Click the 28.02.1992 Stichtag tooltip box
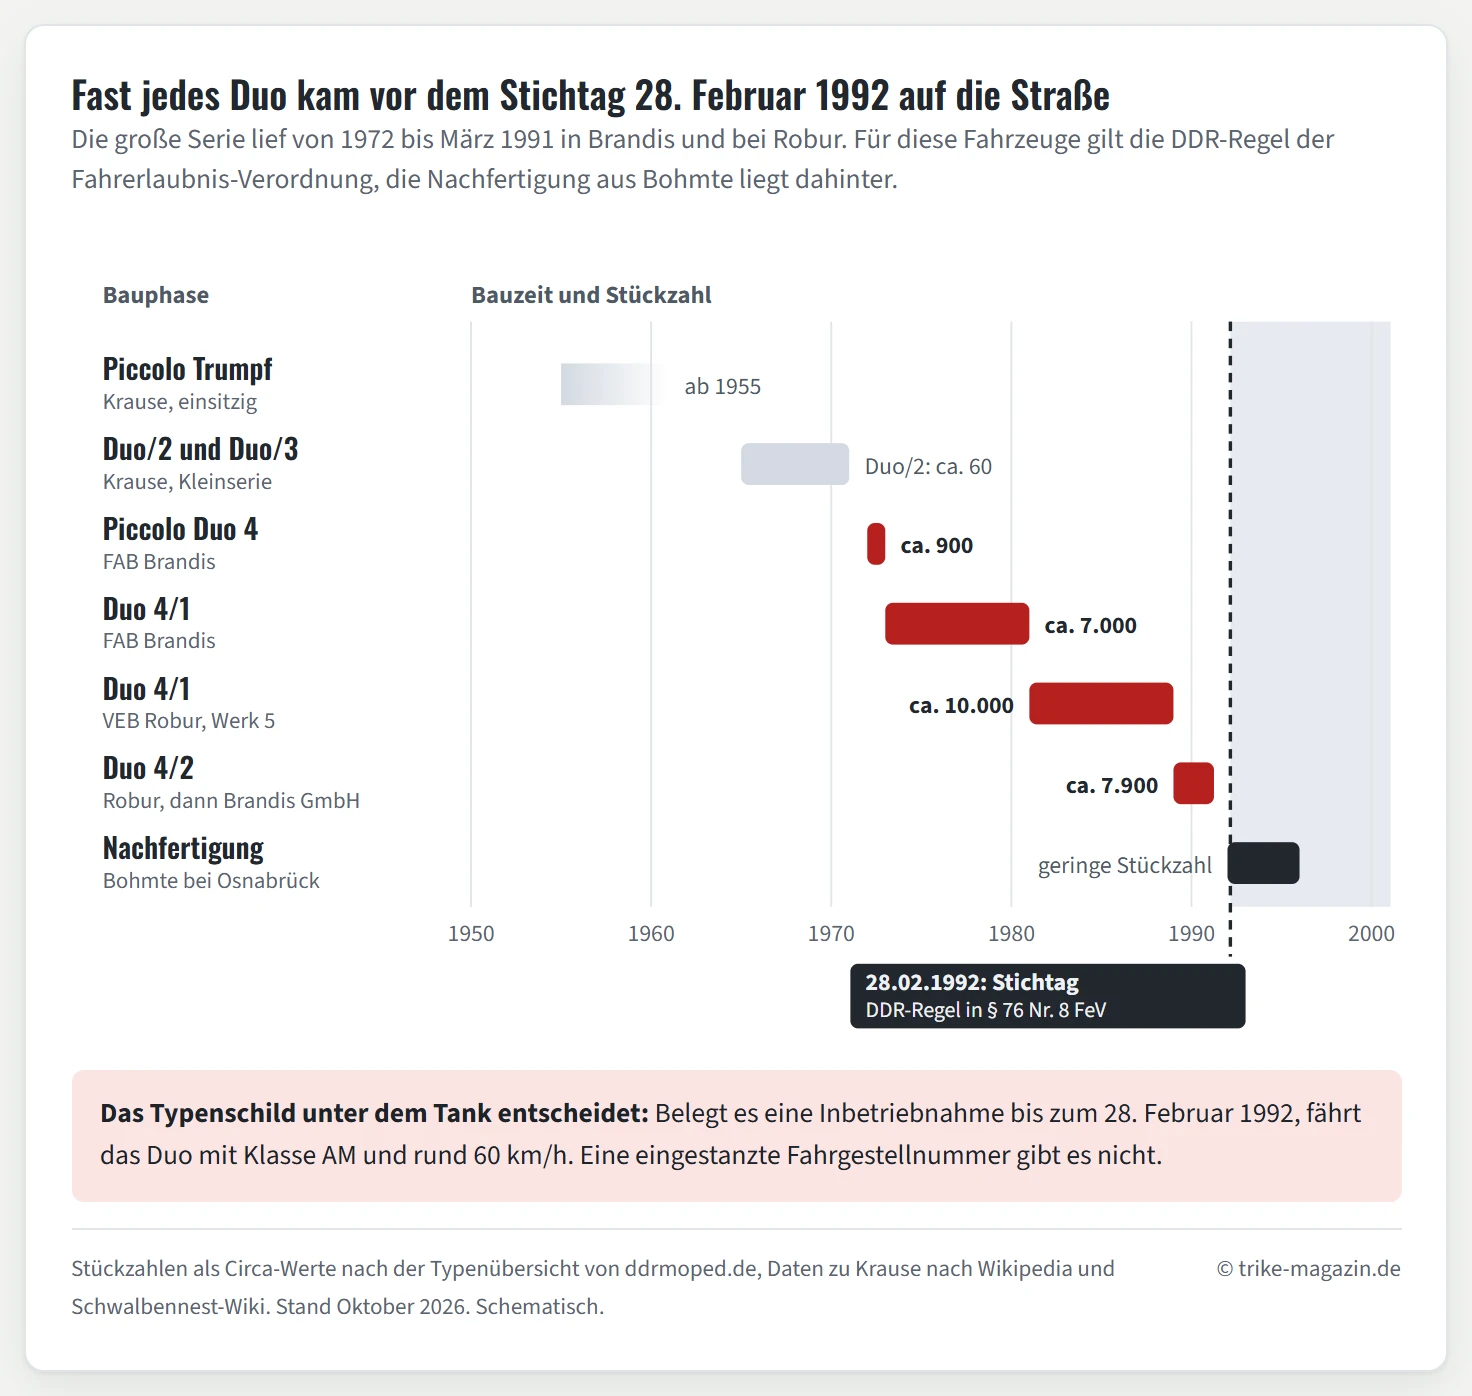 (x=1047, y=996)
